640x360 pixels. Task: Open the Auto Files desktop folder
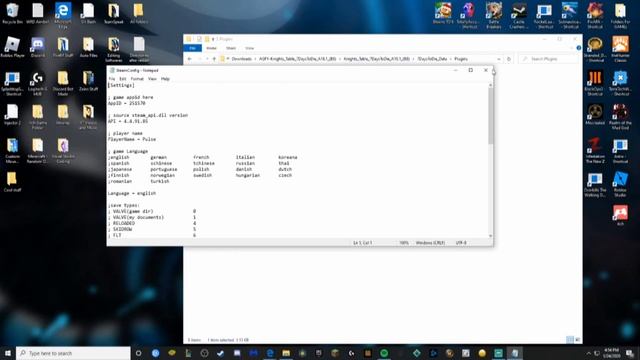pyautogui.click(x=88, y=47)
